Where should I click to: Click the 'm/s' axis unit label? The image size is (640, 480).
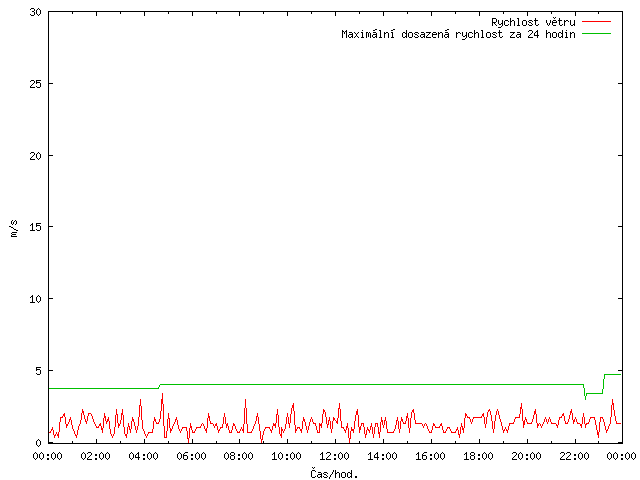tap(14, 228)
